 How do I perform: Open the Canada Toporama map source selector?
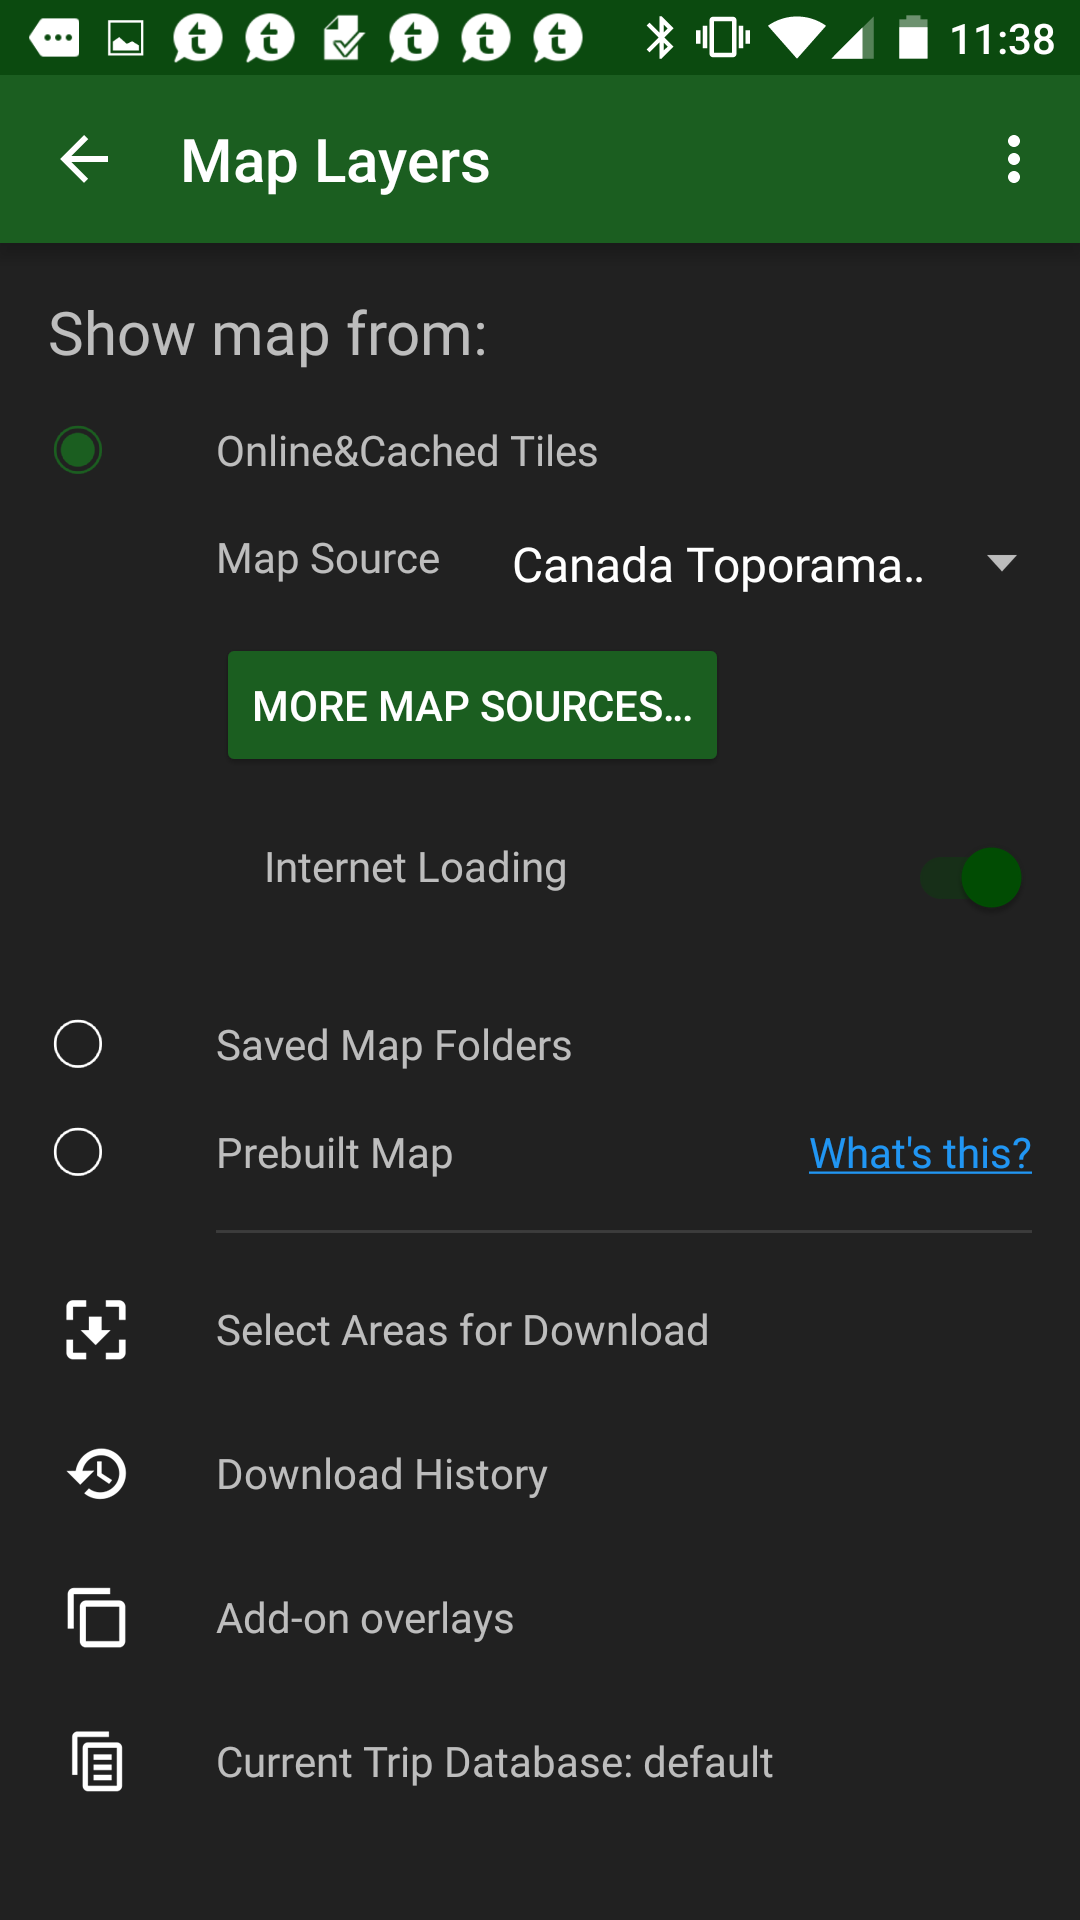[766, 565]
